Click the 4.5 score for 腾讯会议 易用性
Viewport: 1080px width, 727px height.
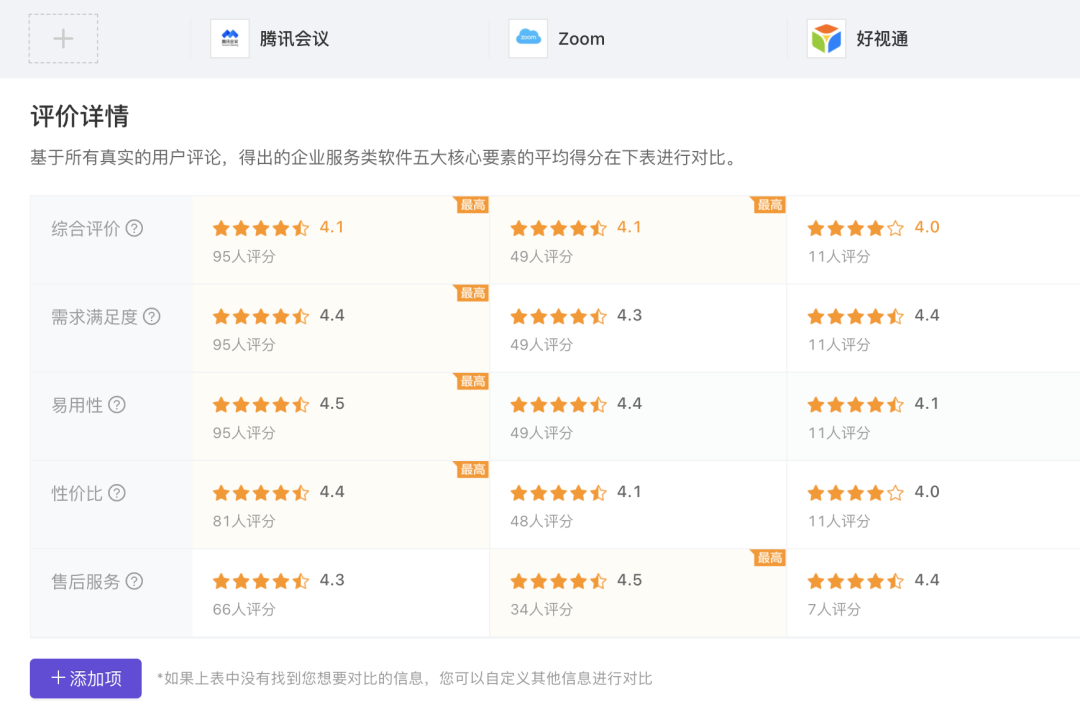332,404
